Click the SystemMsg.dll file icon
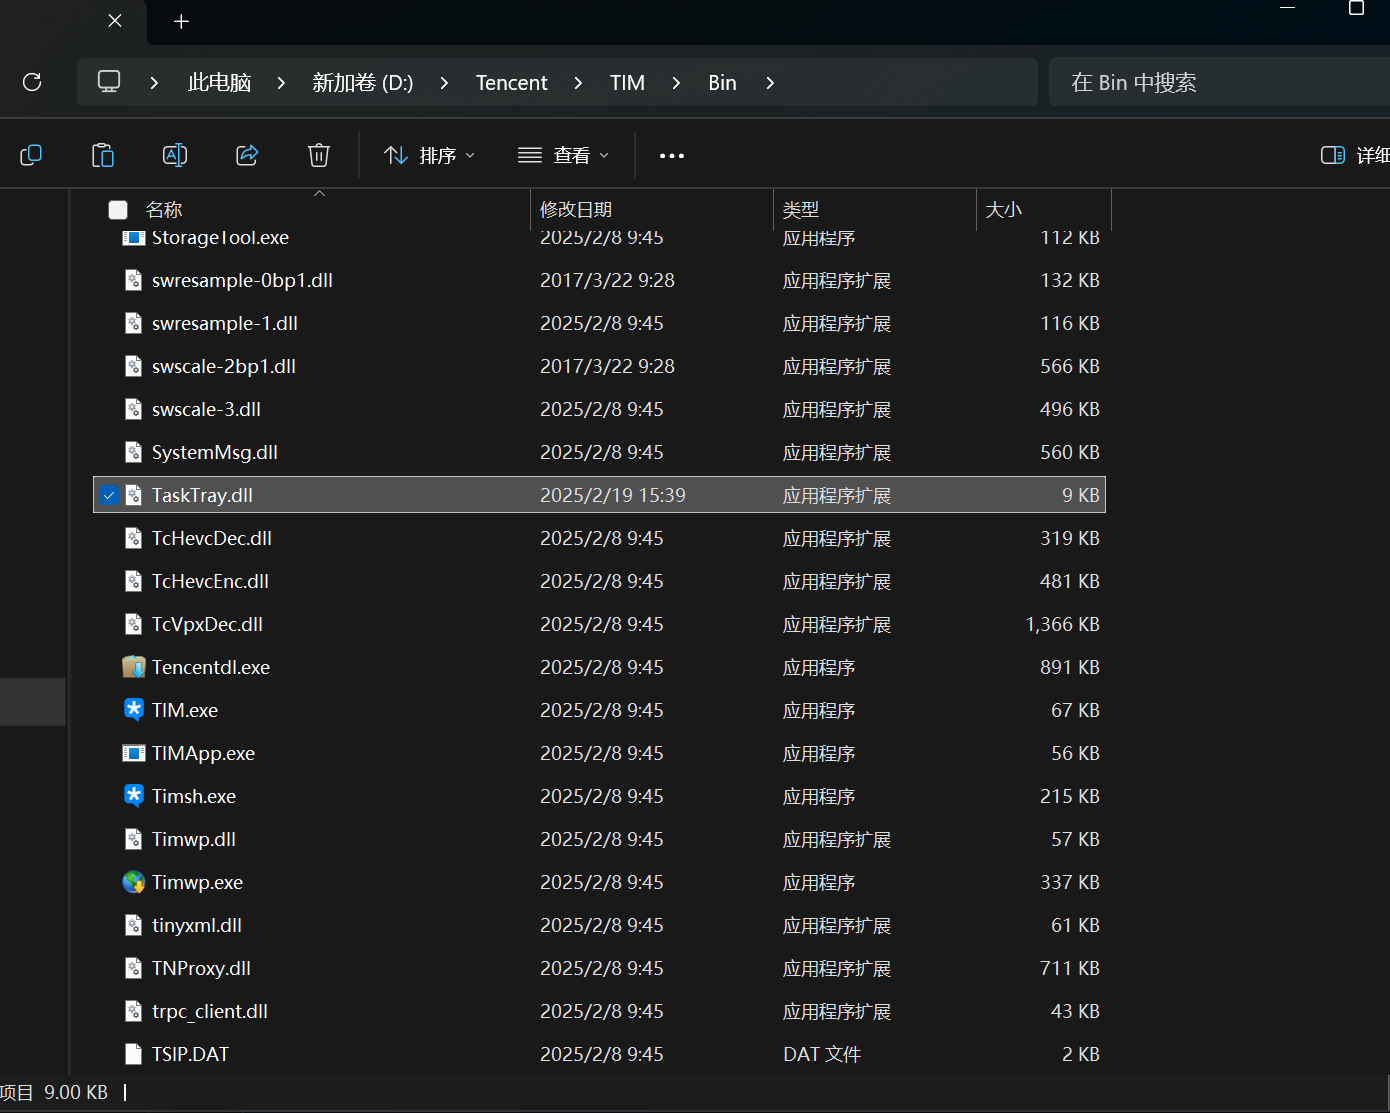Image resolution: width=1390 pixels, height=1113 pixels. click(133, 452)
